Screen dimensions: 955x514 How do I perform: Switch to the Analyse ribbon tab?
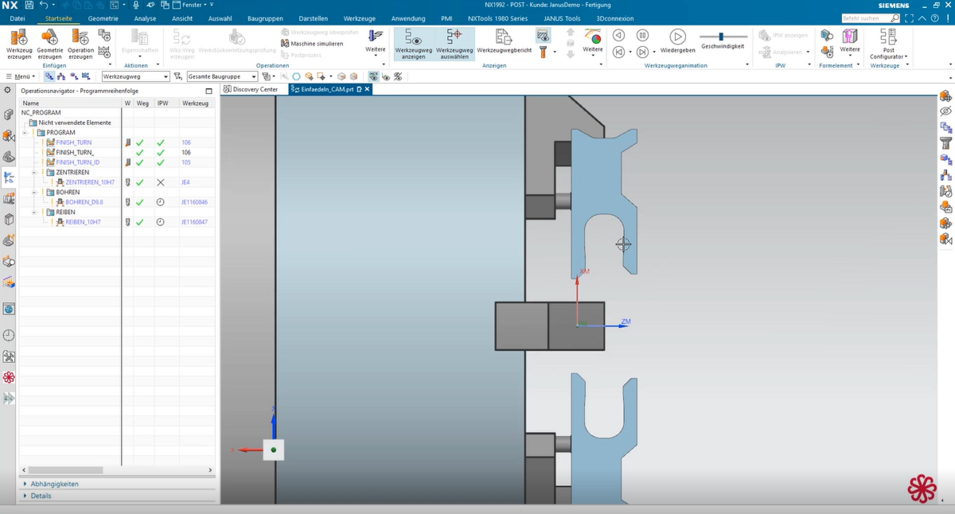point(145,19)
